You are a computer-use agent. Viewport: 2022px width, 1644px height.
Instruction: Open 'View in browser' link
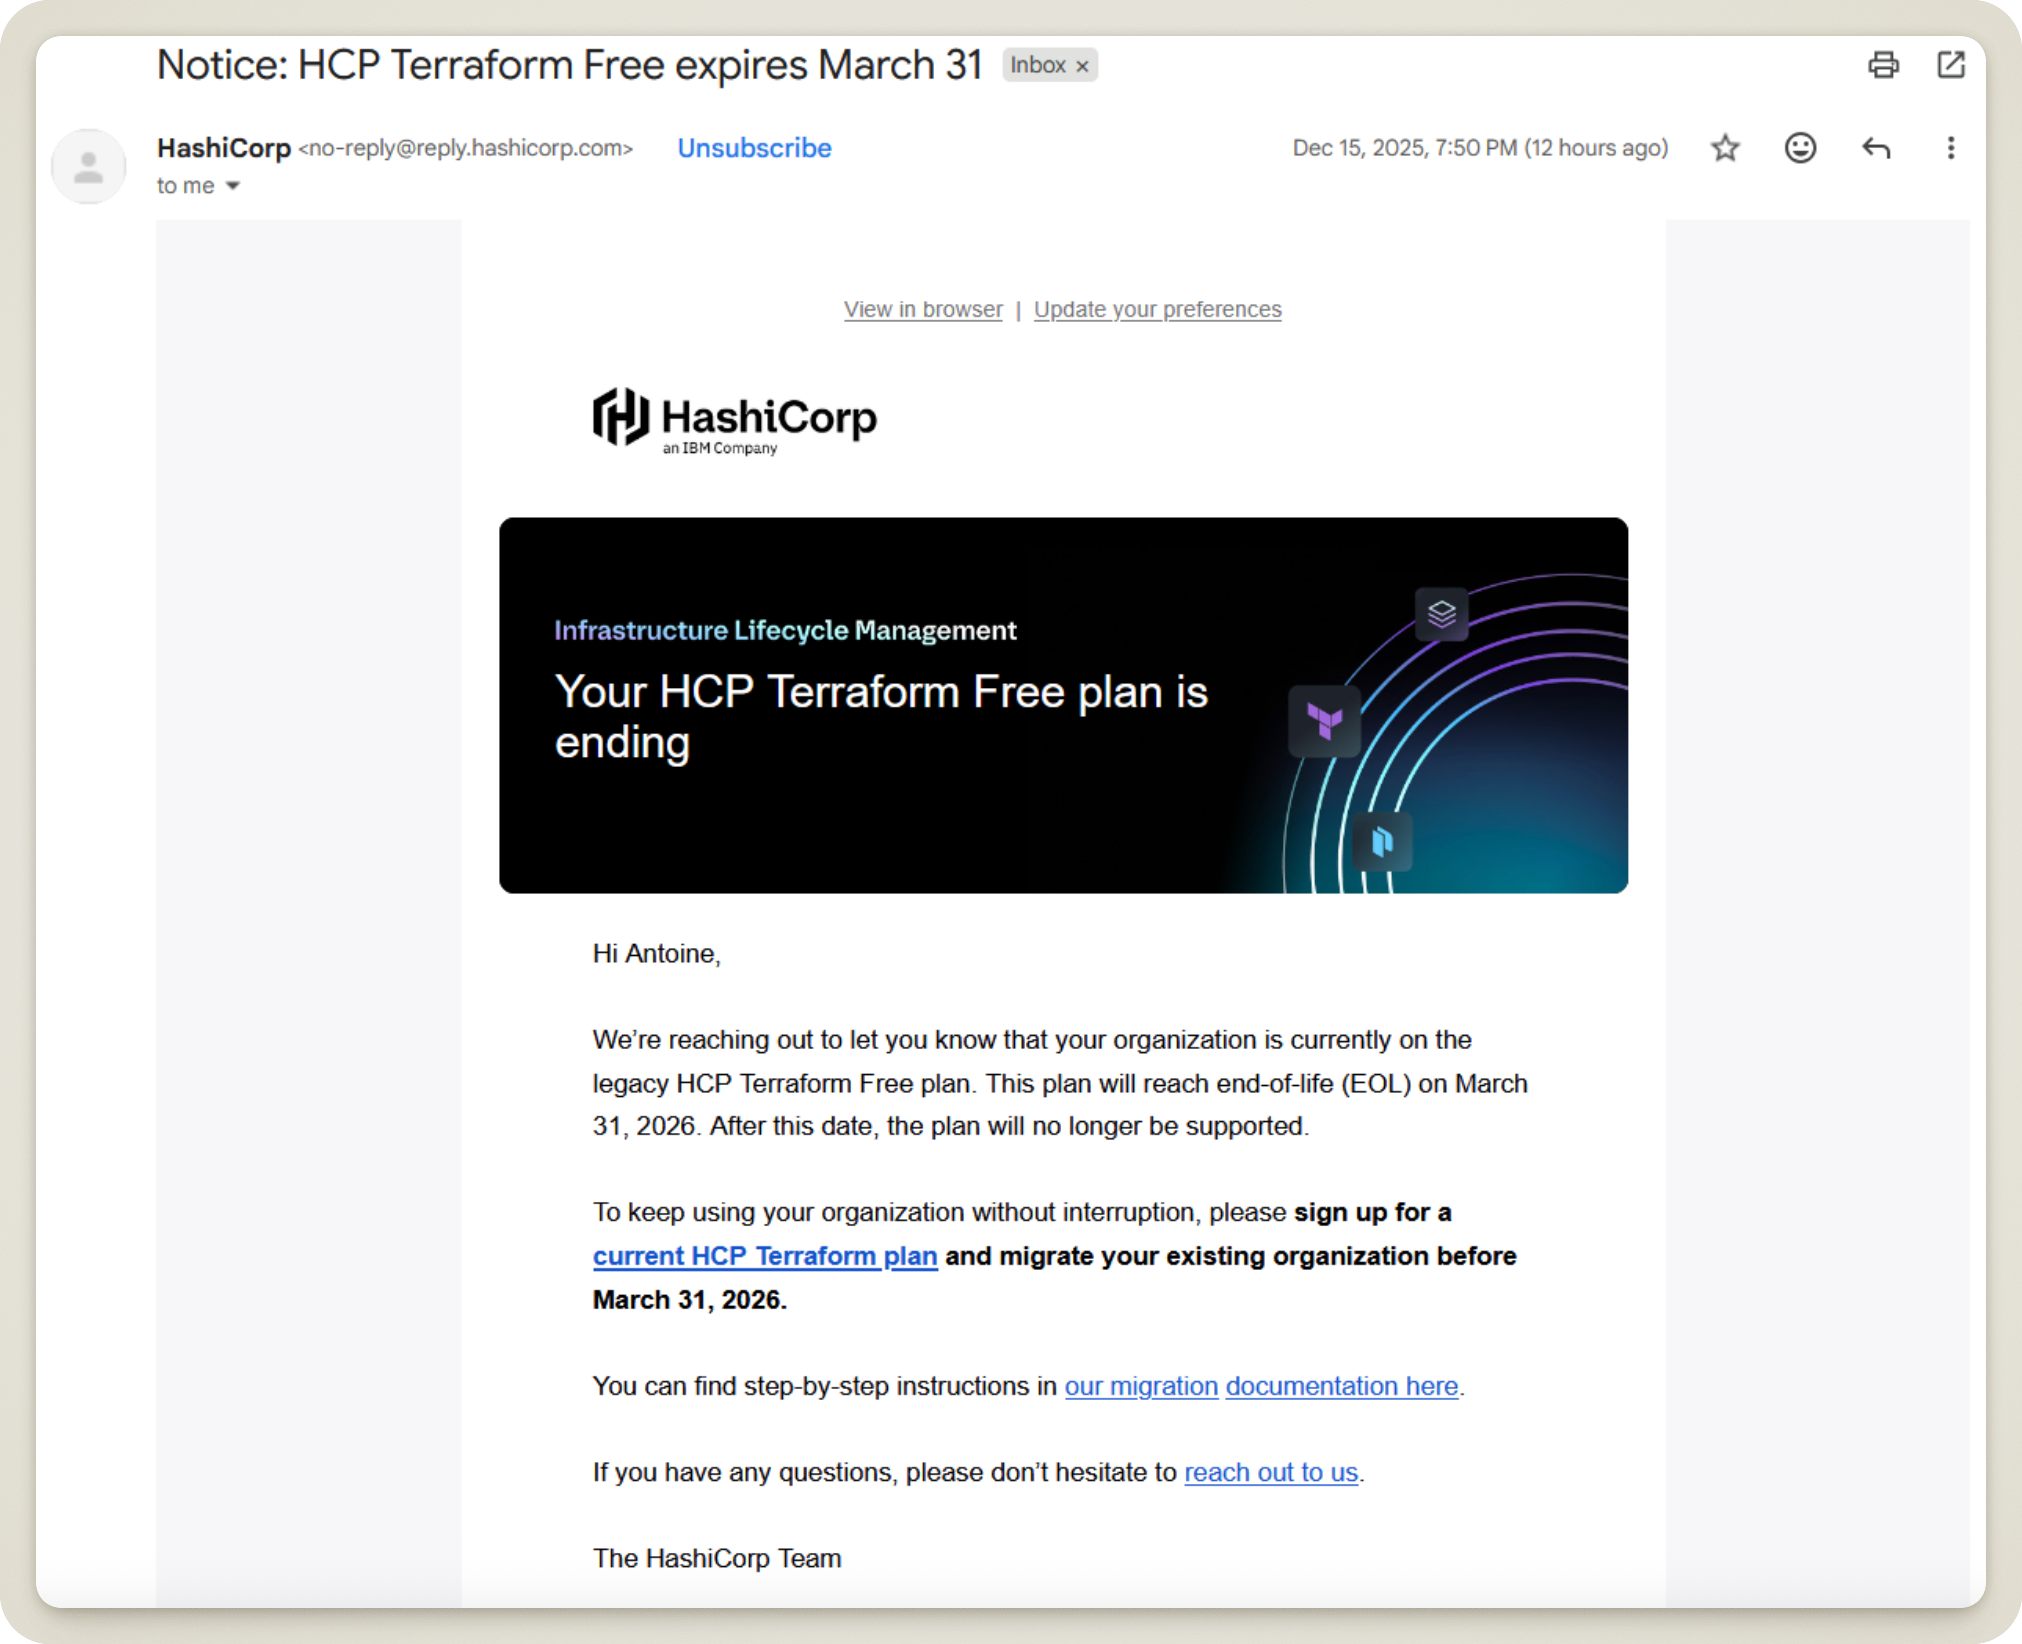tap(922, 309)
